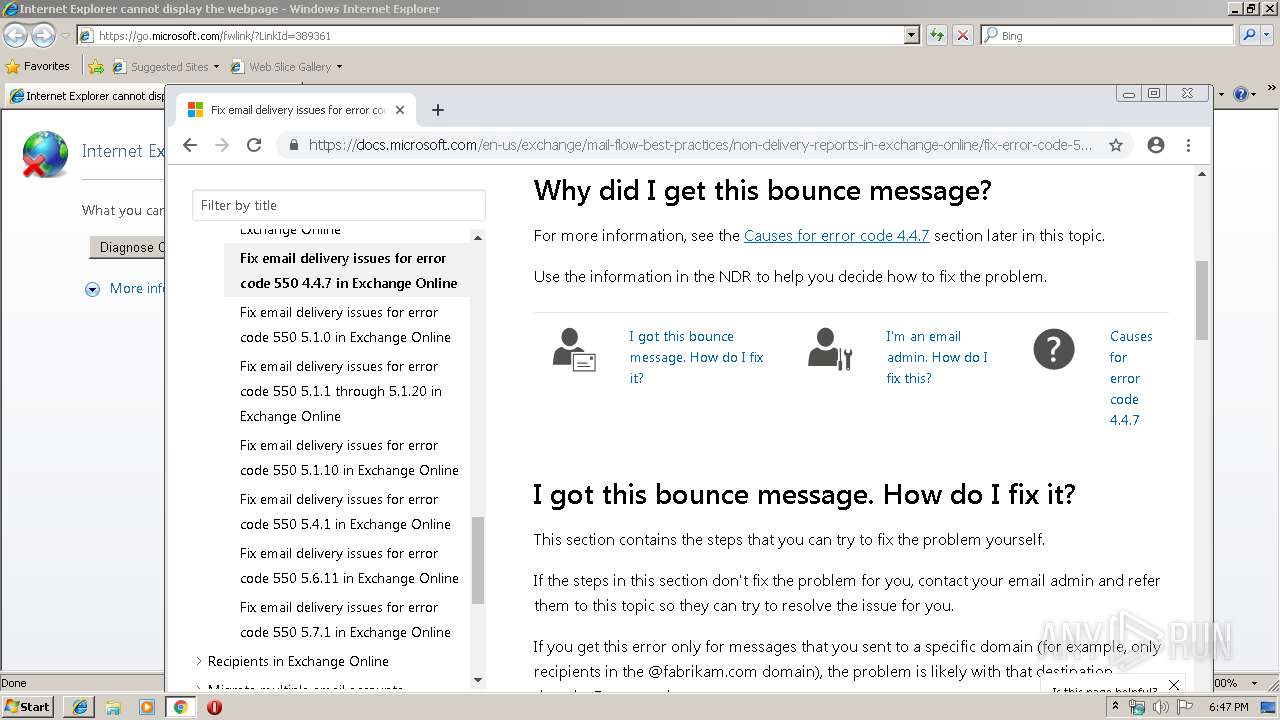Click the Chrome URL address bar
This screenshot has width=1280, height=720.
pyautogui.click(x=700, y=145)
